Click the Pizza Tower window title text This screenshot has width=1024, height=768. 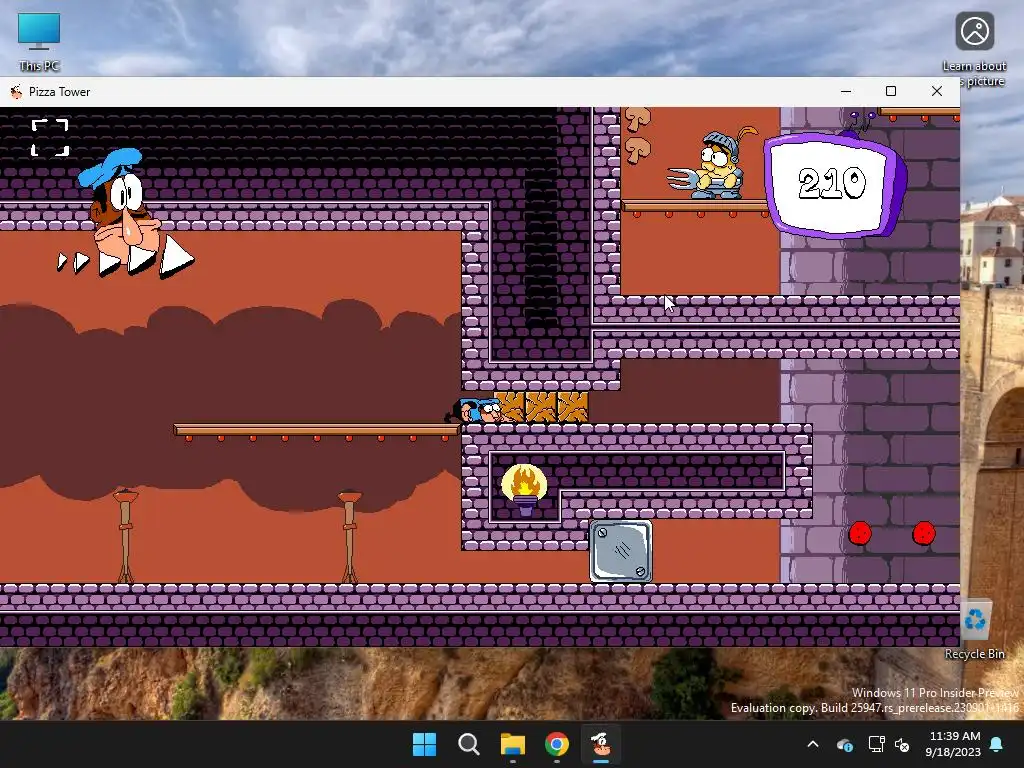point(59,92)
